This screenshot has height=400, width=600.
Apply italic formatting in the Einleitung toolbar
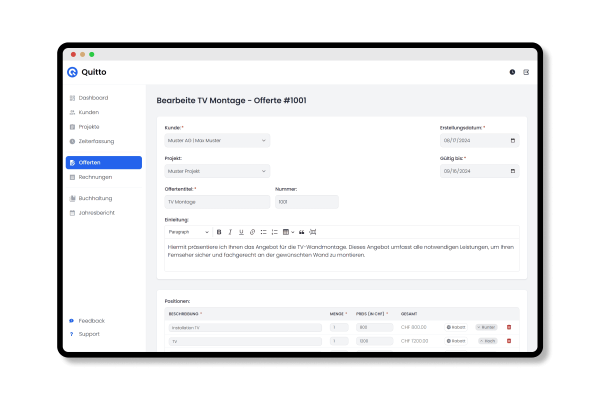[230, 232]
